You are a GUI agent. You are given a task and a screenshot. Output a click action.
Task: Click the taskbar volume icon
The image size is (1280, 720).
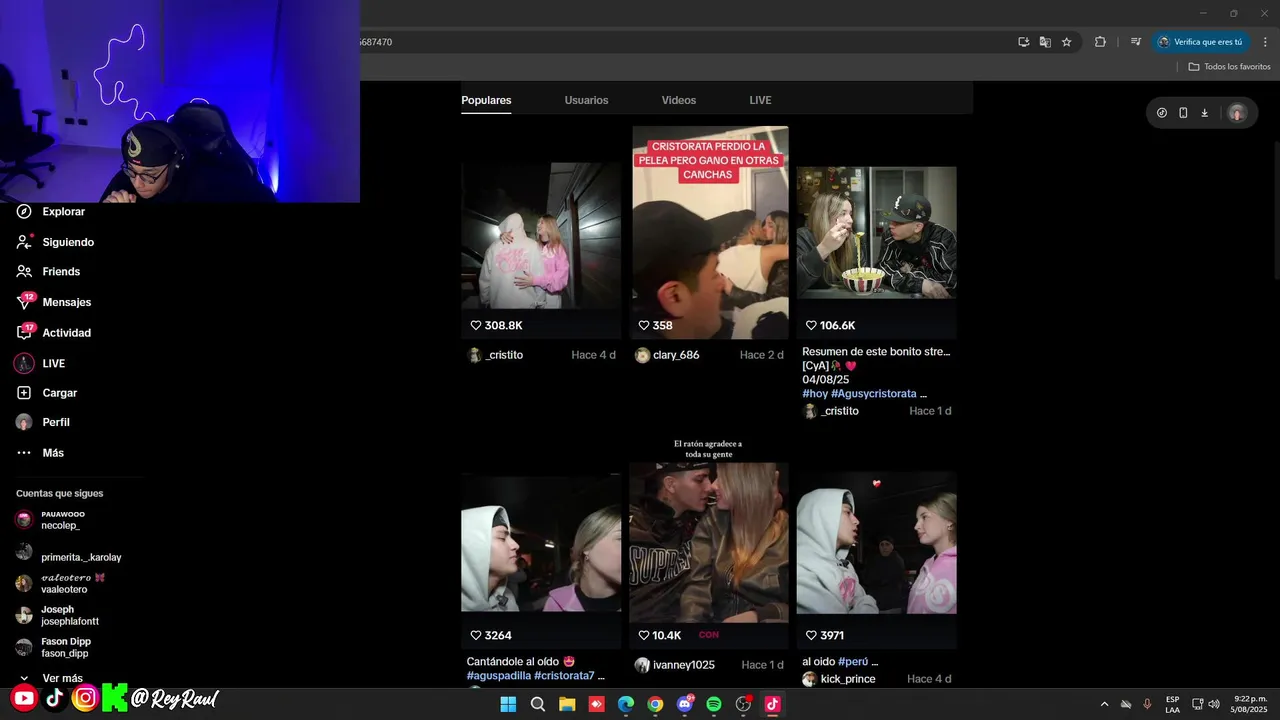coord(1214,704)
